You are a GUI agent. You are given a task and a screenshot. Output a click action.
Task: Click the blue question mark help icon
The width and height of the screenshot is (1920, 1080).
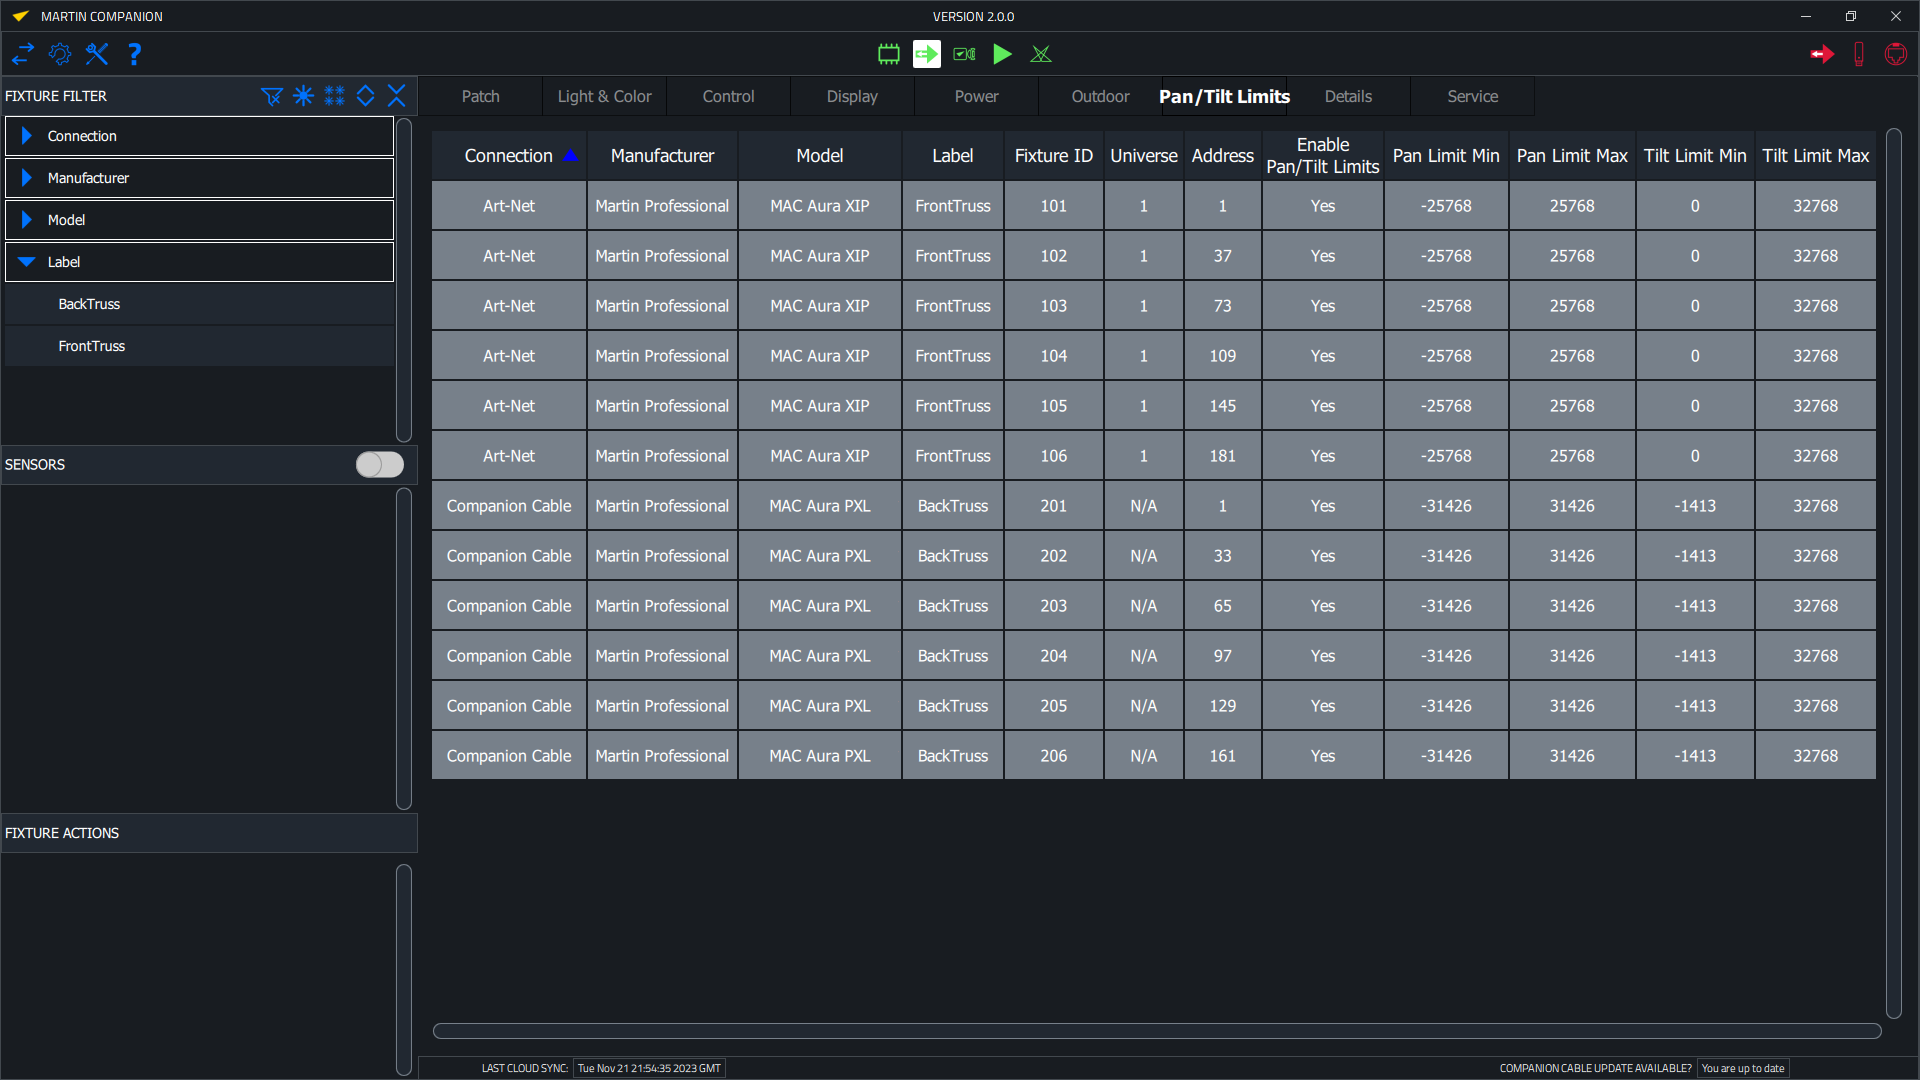[134, 54]
